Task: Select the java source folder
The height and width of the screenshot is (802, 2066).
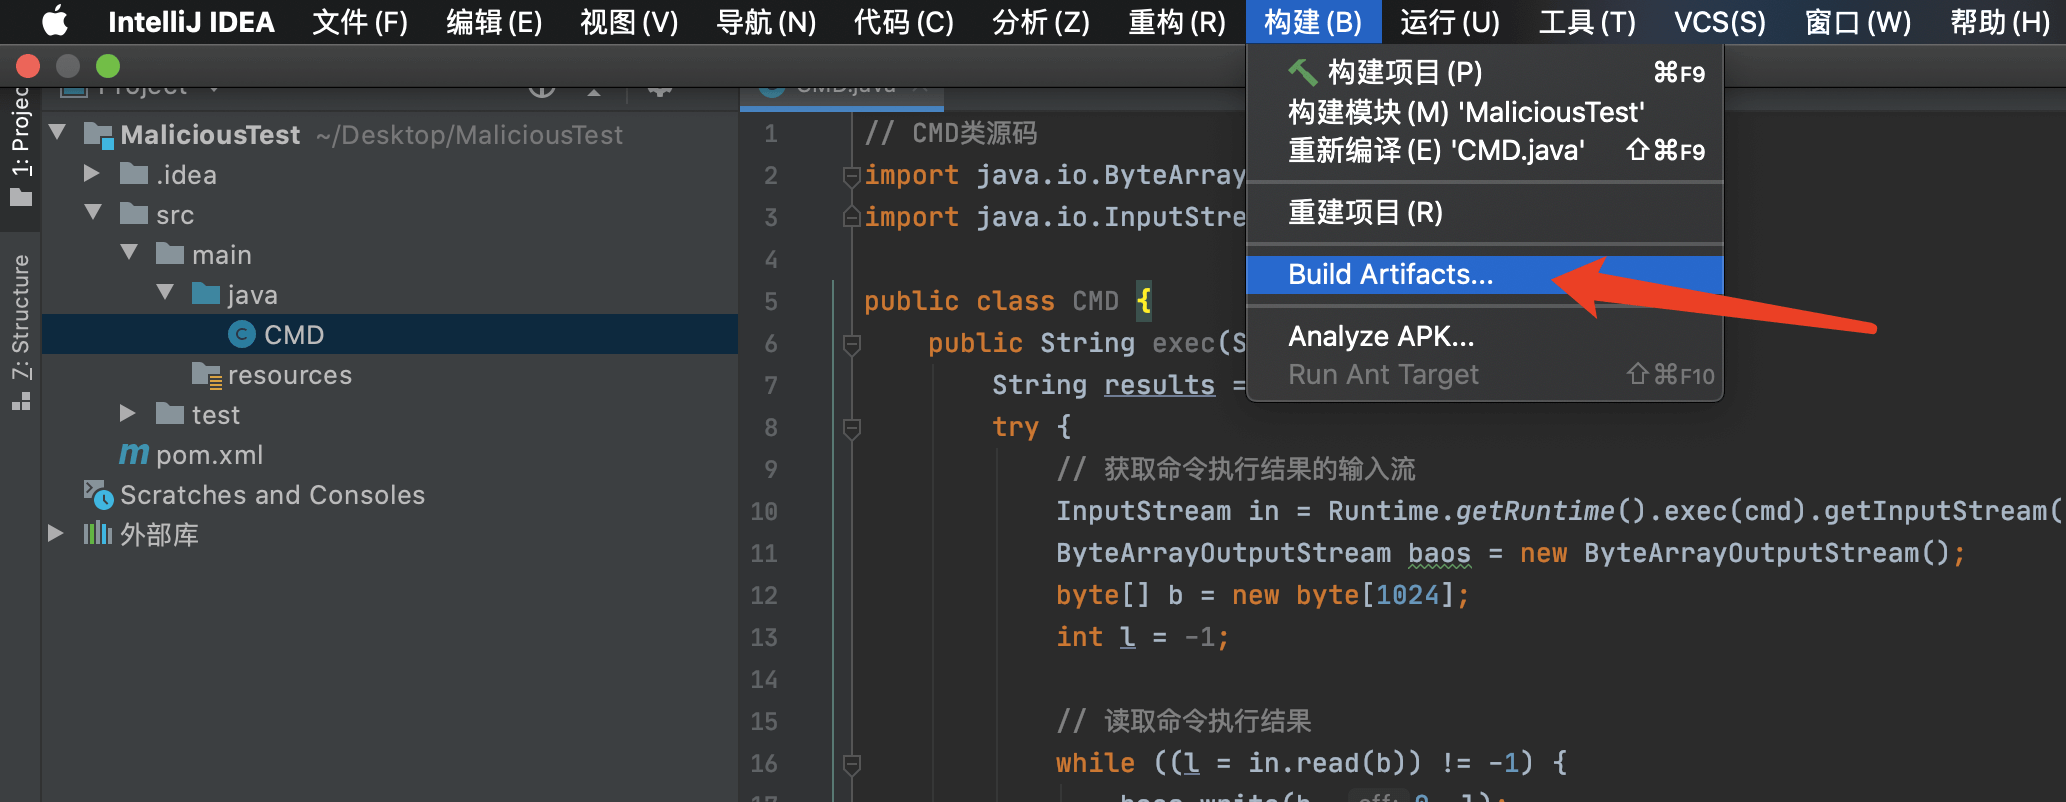Action: [x=252, y=295]
